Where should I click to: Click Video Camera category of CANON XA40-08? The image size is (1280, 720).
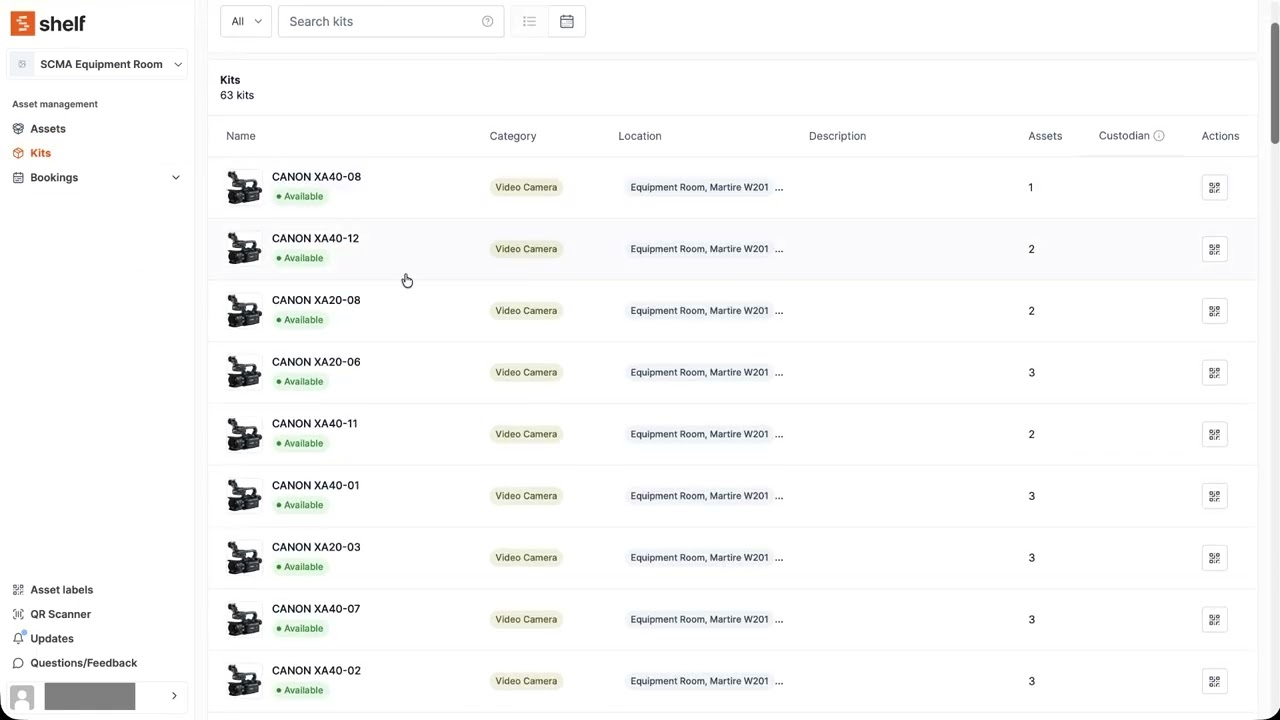tap(526, 188)
